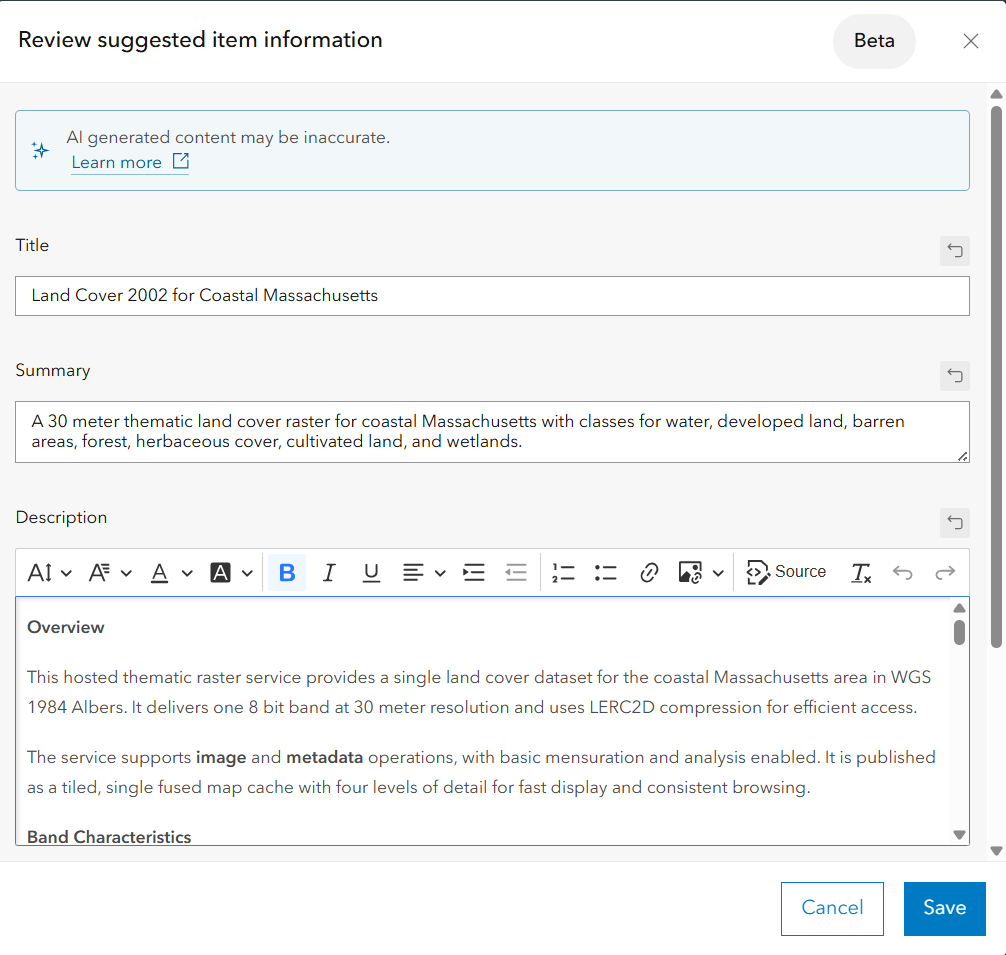
Task: Toggle italic formatting
Action: pos(329,572)
